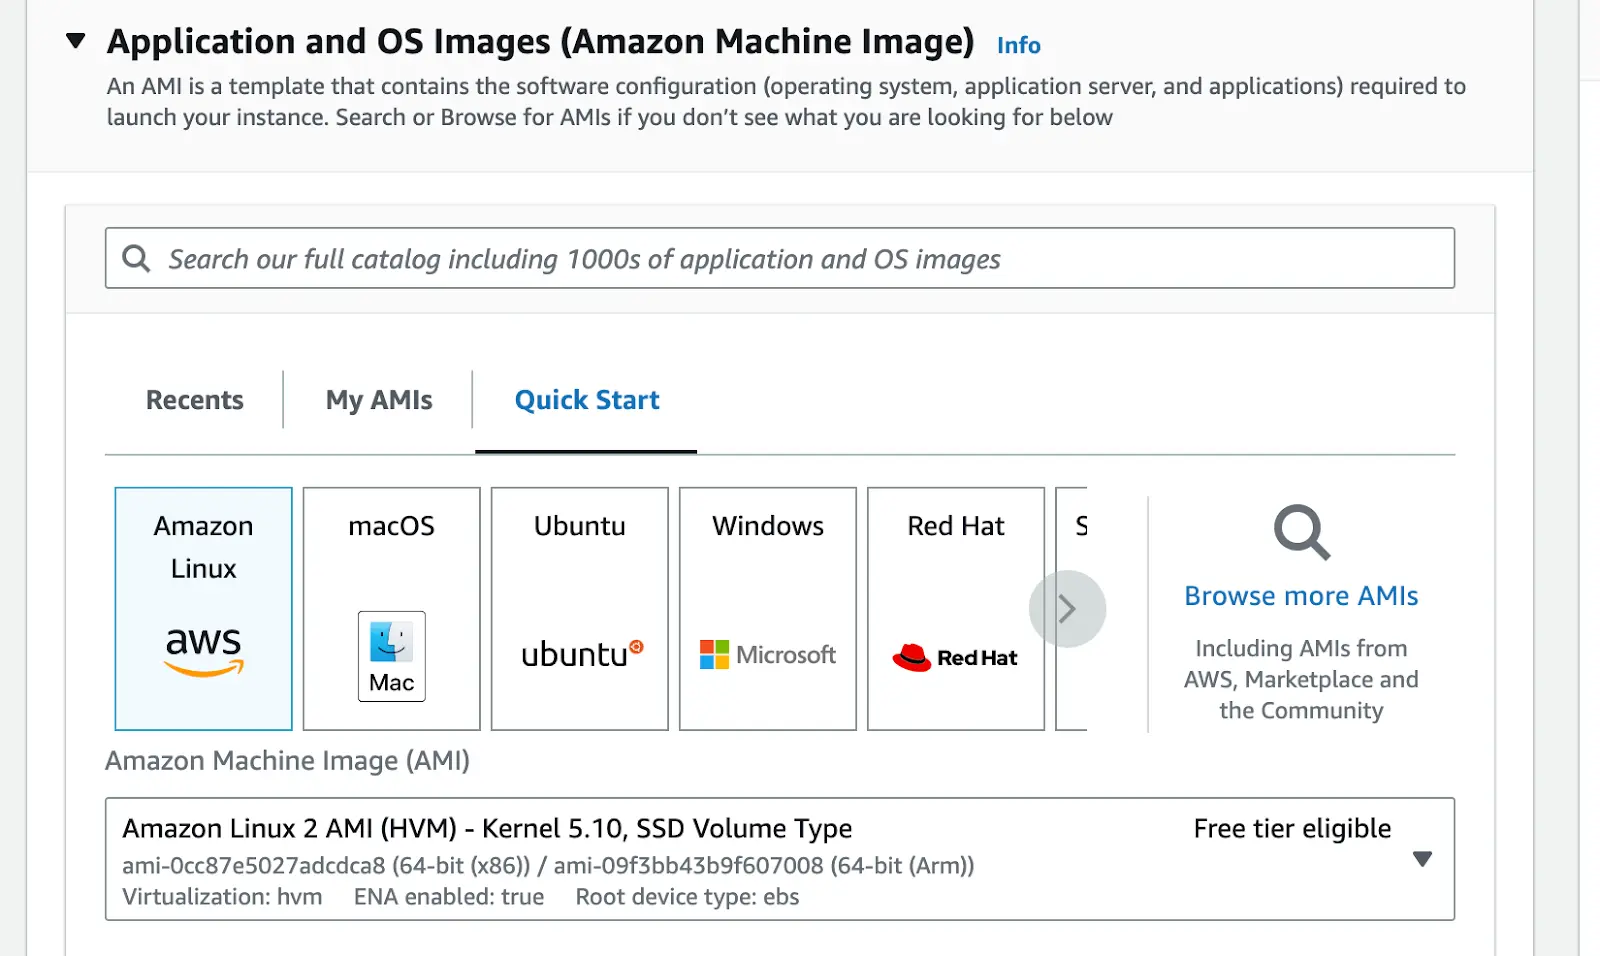1600x956 pixels.
Task: Click the large search icon above Browse more AMIs
Action: pos(1302,532)
